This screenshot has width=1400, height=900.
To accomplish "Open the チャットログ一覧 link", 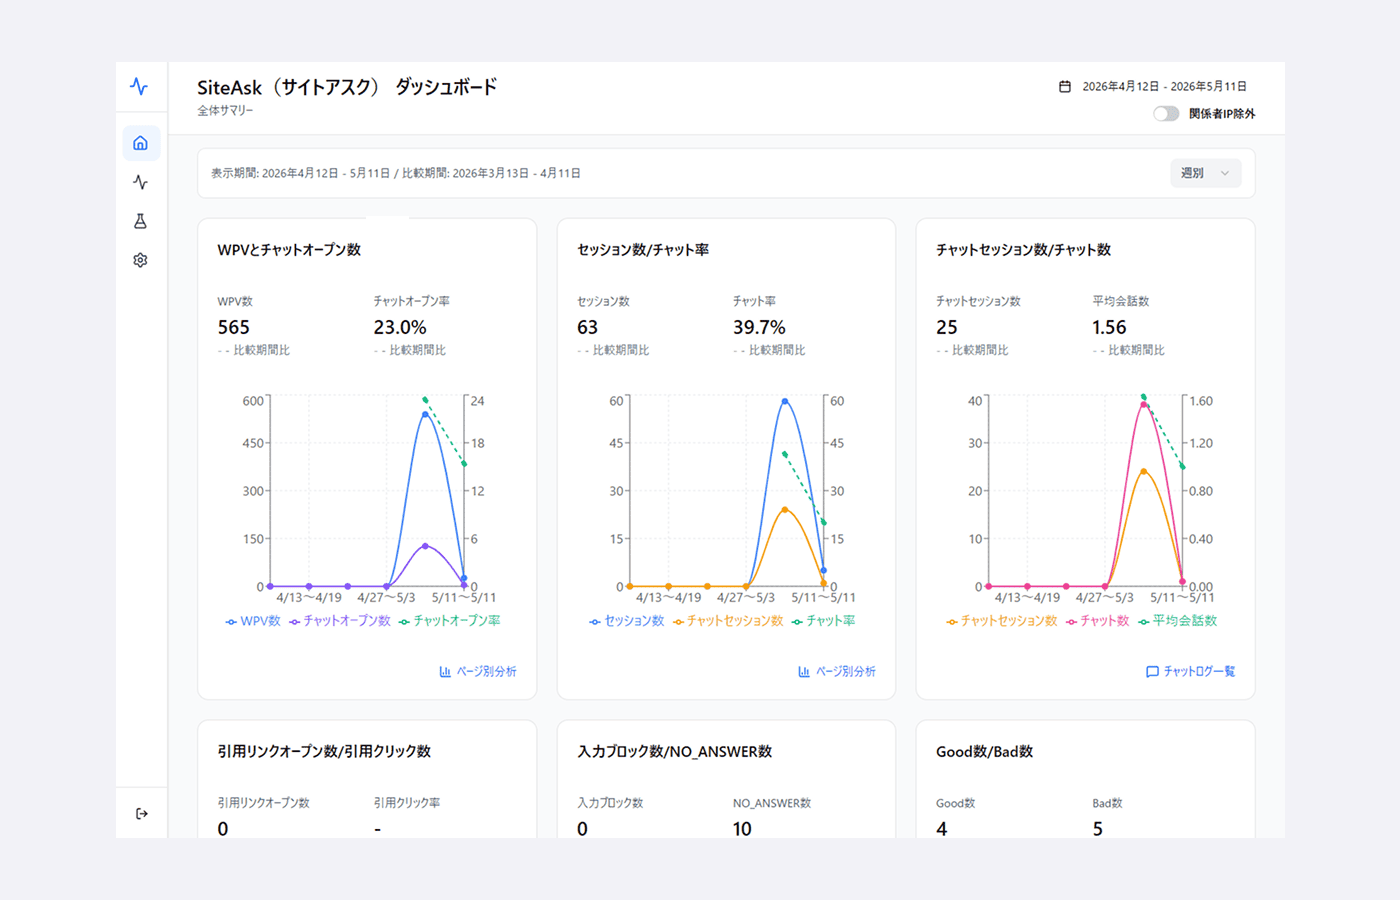I will (x=1190, y=672).
